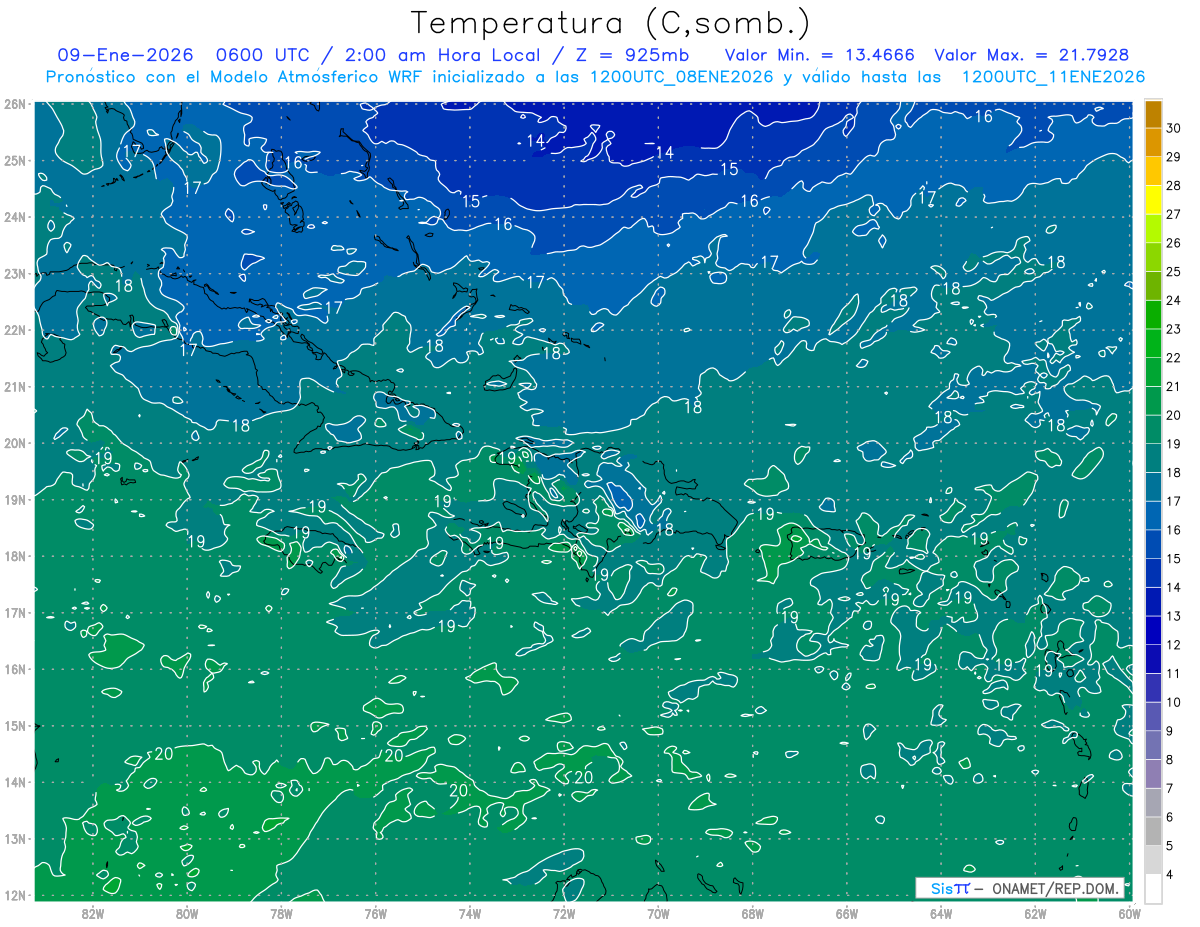This screenshot has width=1200, height=927.
Task: Click the "80W" longitude axis label
Action: pyautogui.click(x=187, y=913)
